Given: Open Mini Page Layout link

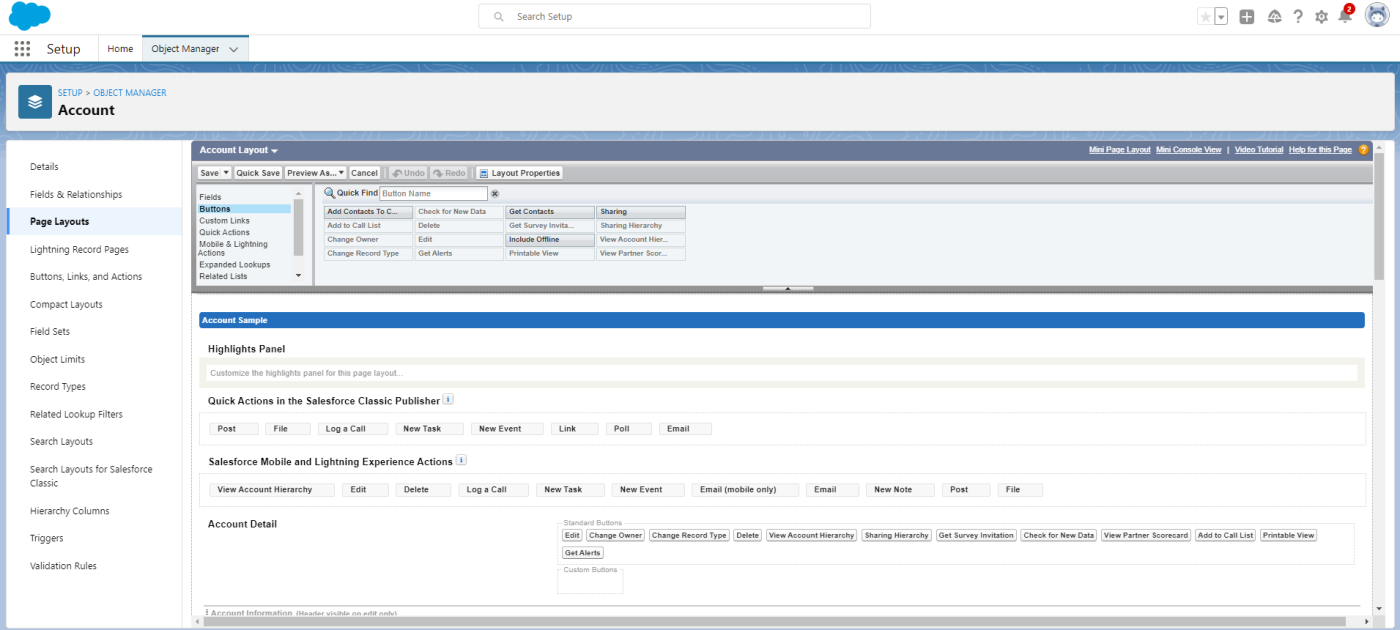Looking at the screenshot, I should (x=1120, y=150).
